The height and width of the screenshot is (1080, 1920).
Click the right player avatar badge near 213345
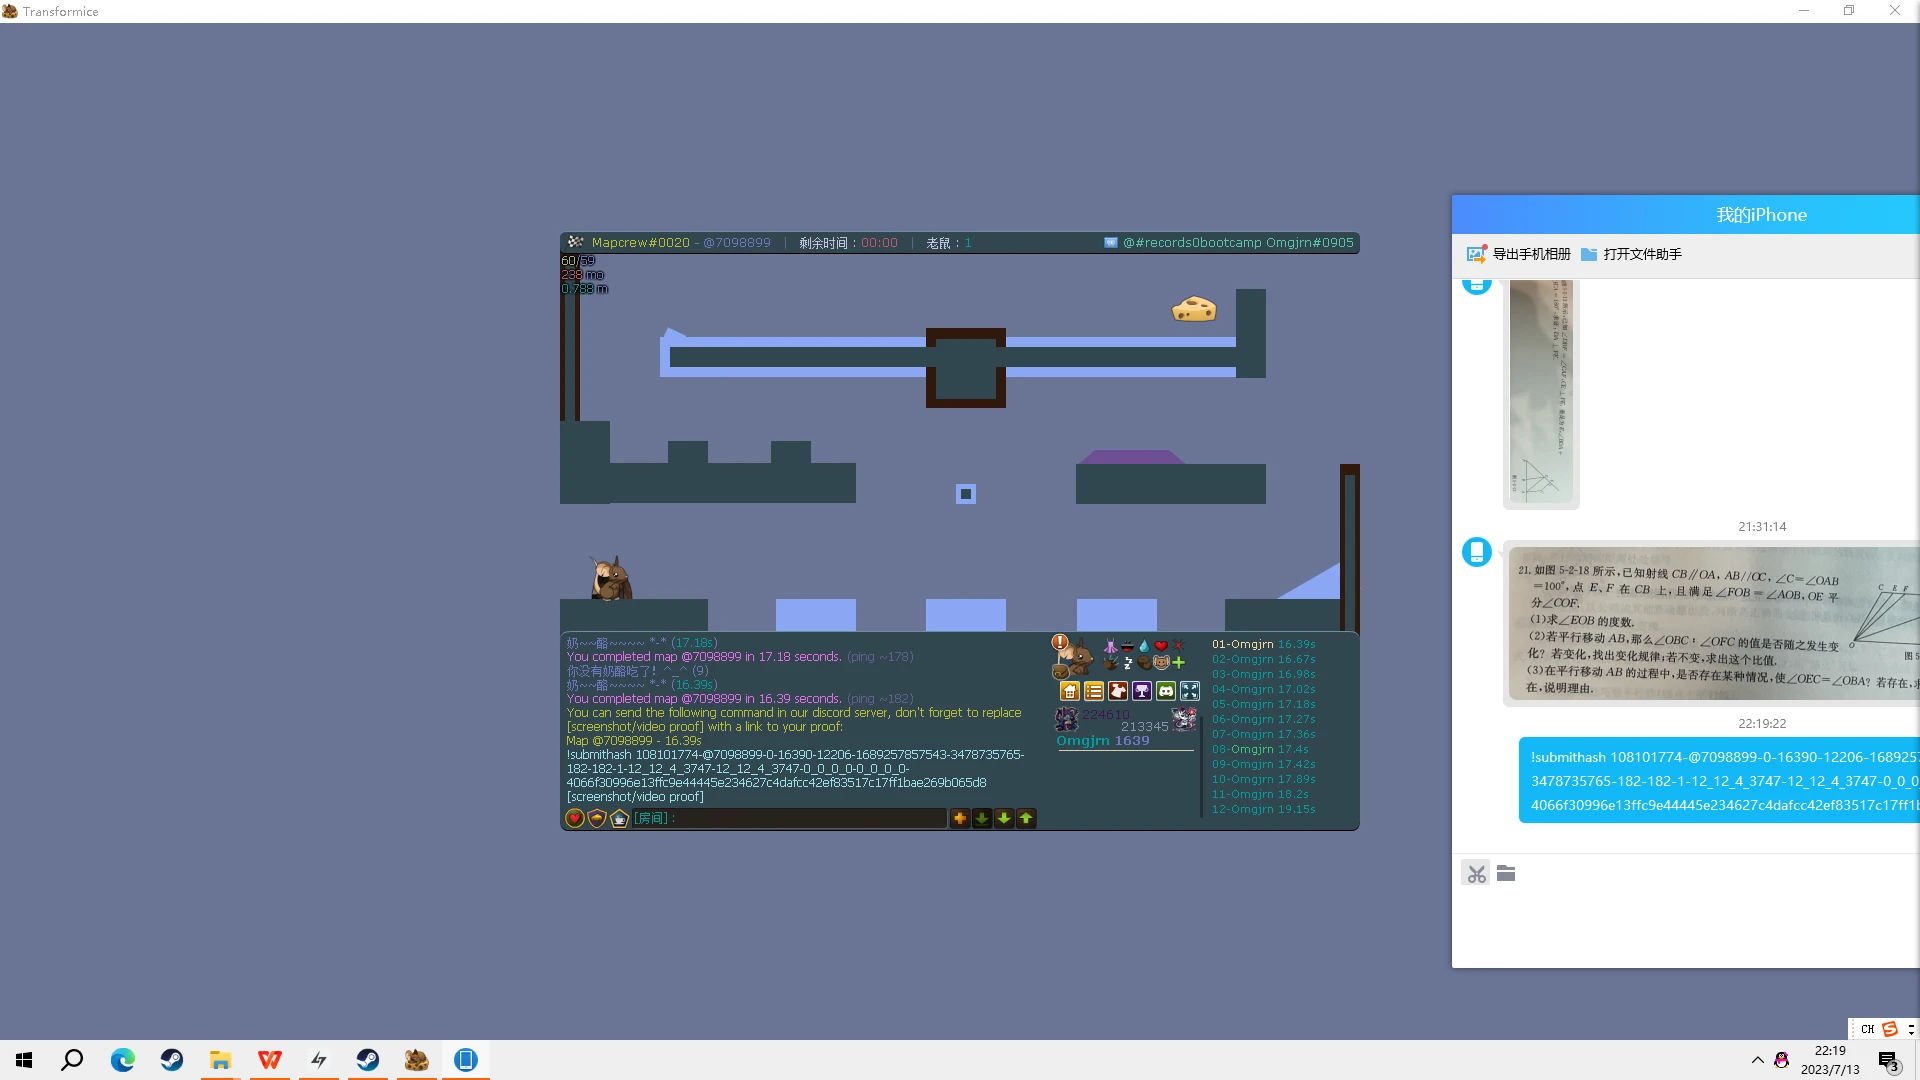point(1184,719)
